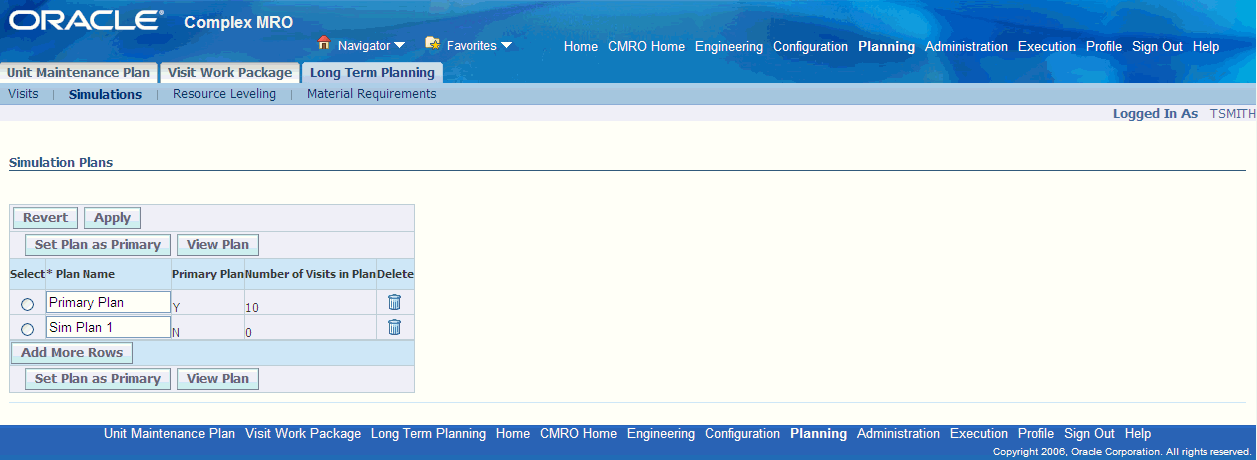Open the Resource Leveling subtab
Screen dimensions: 1257x460
[224, 94]
